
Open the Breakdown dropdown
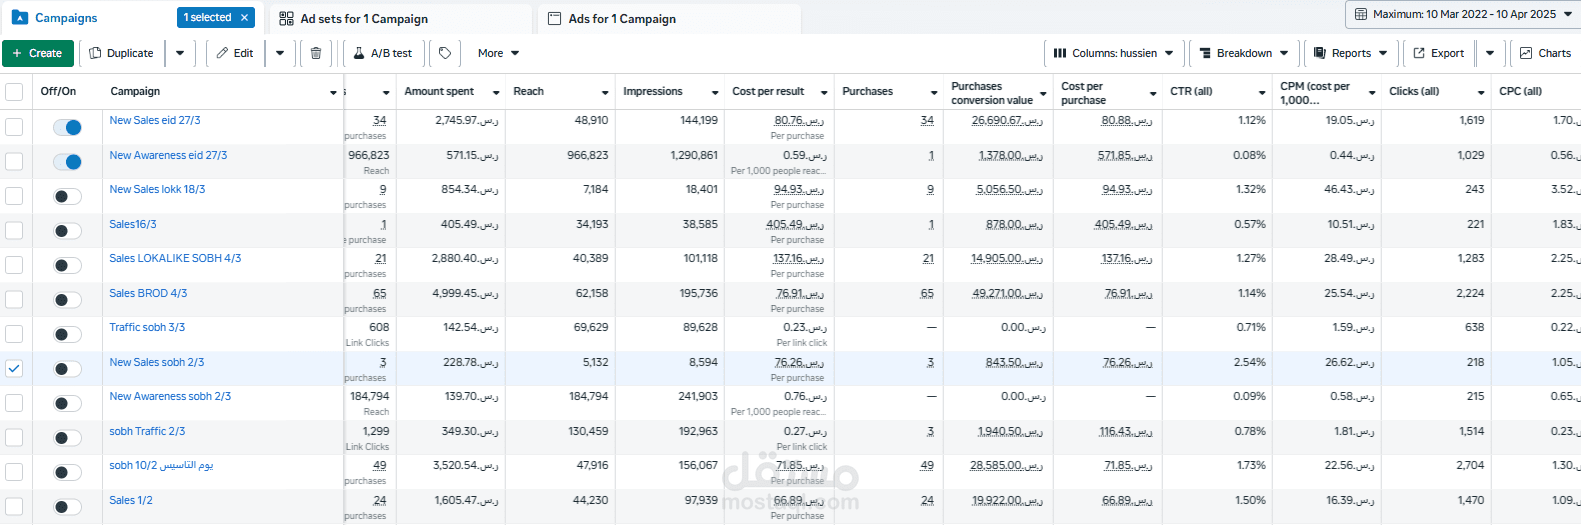tap(1244, 53)
